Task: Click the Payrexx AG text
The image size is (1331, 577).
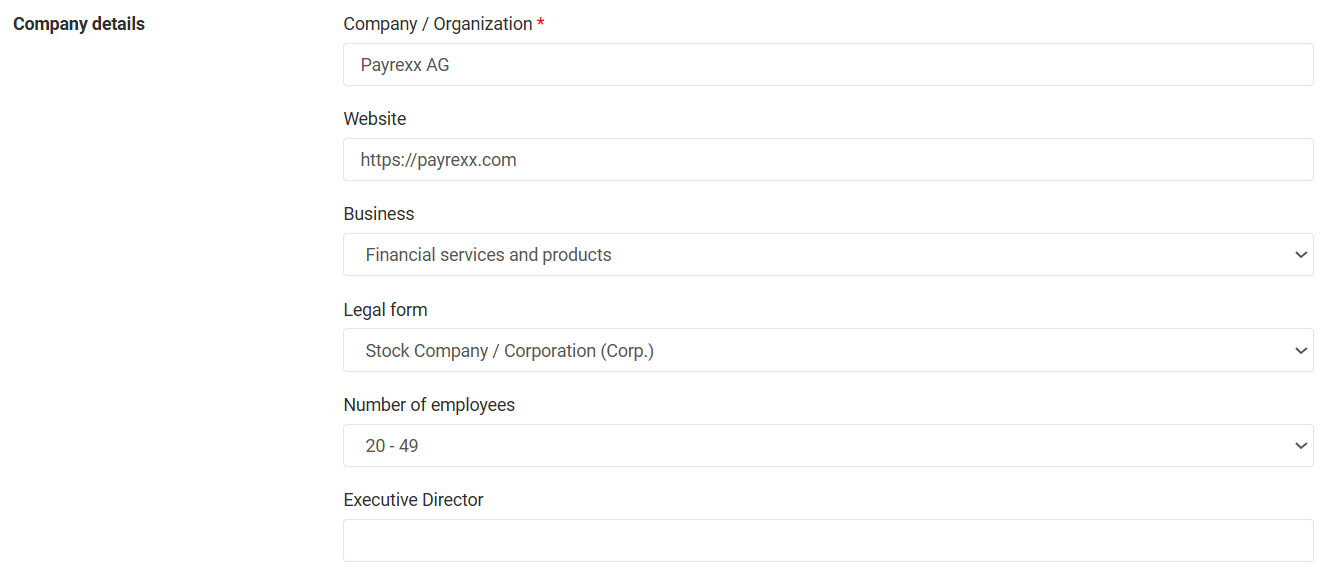Action: (x=405, y=65)
